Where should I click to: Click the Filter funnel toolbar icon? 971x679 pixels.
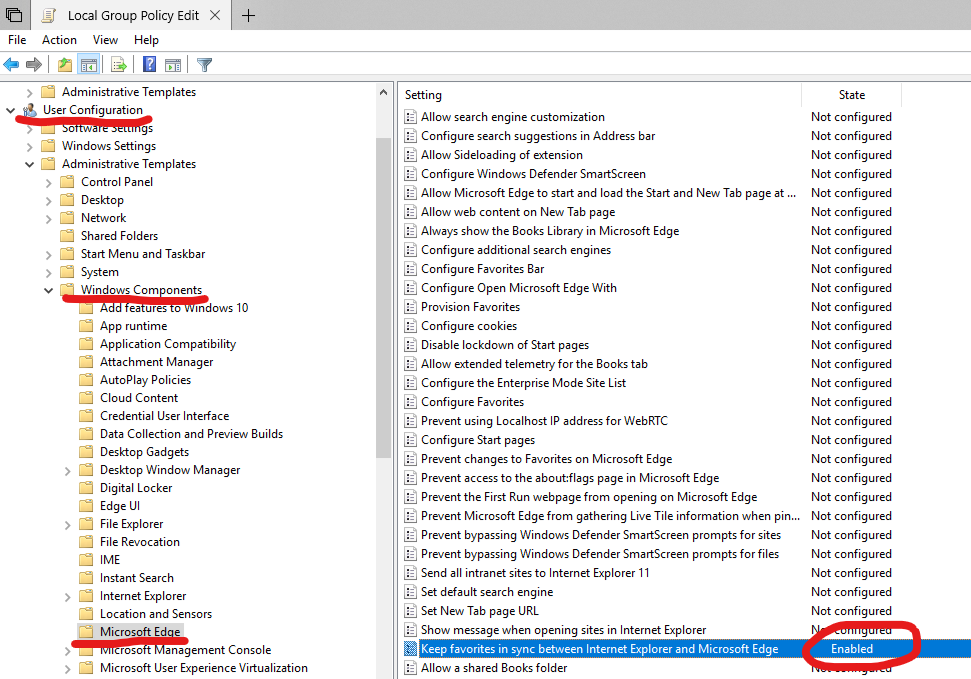point(204,64)
